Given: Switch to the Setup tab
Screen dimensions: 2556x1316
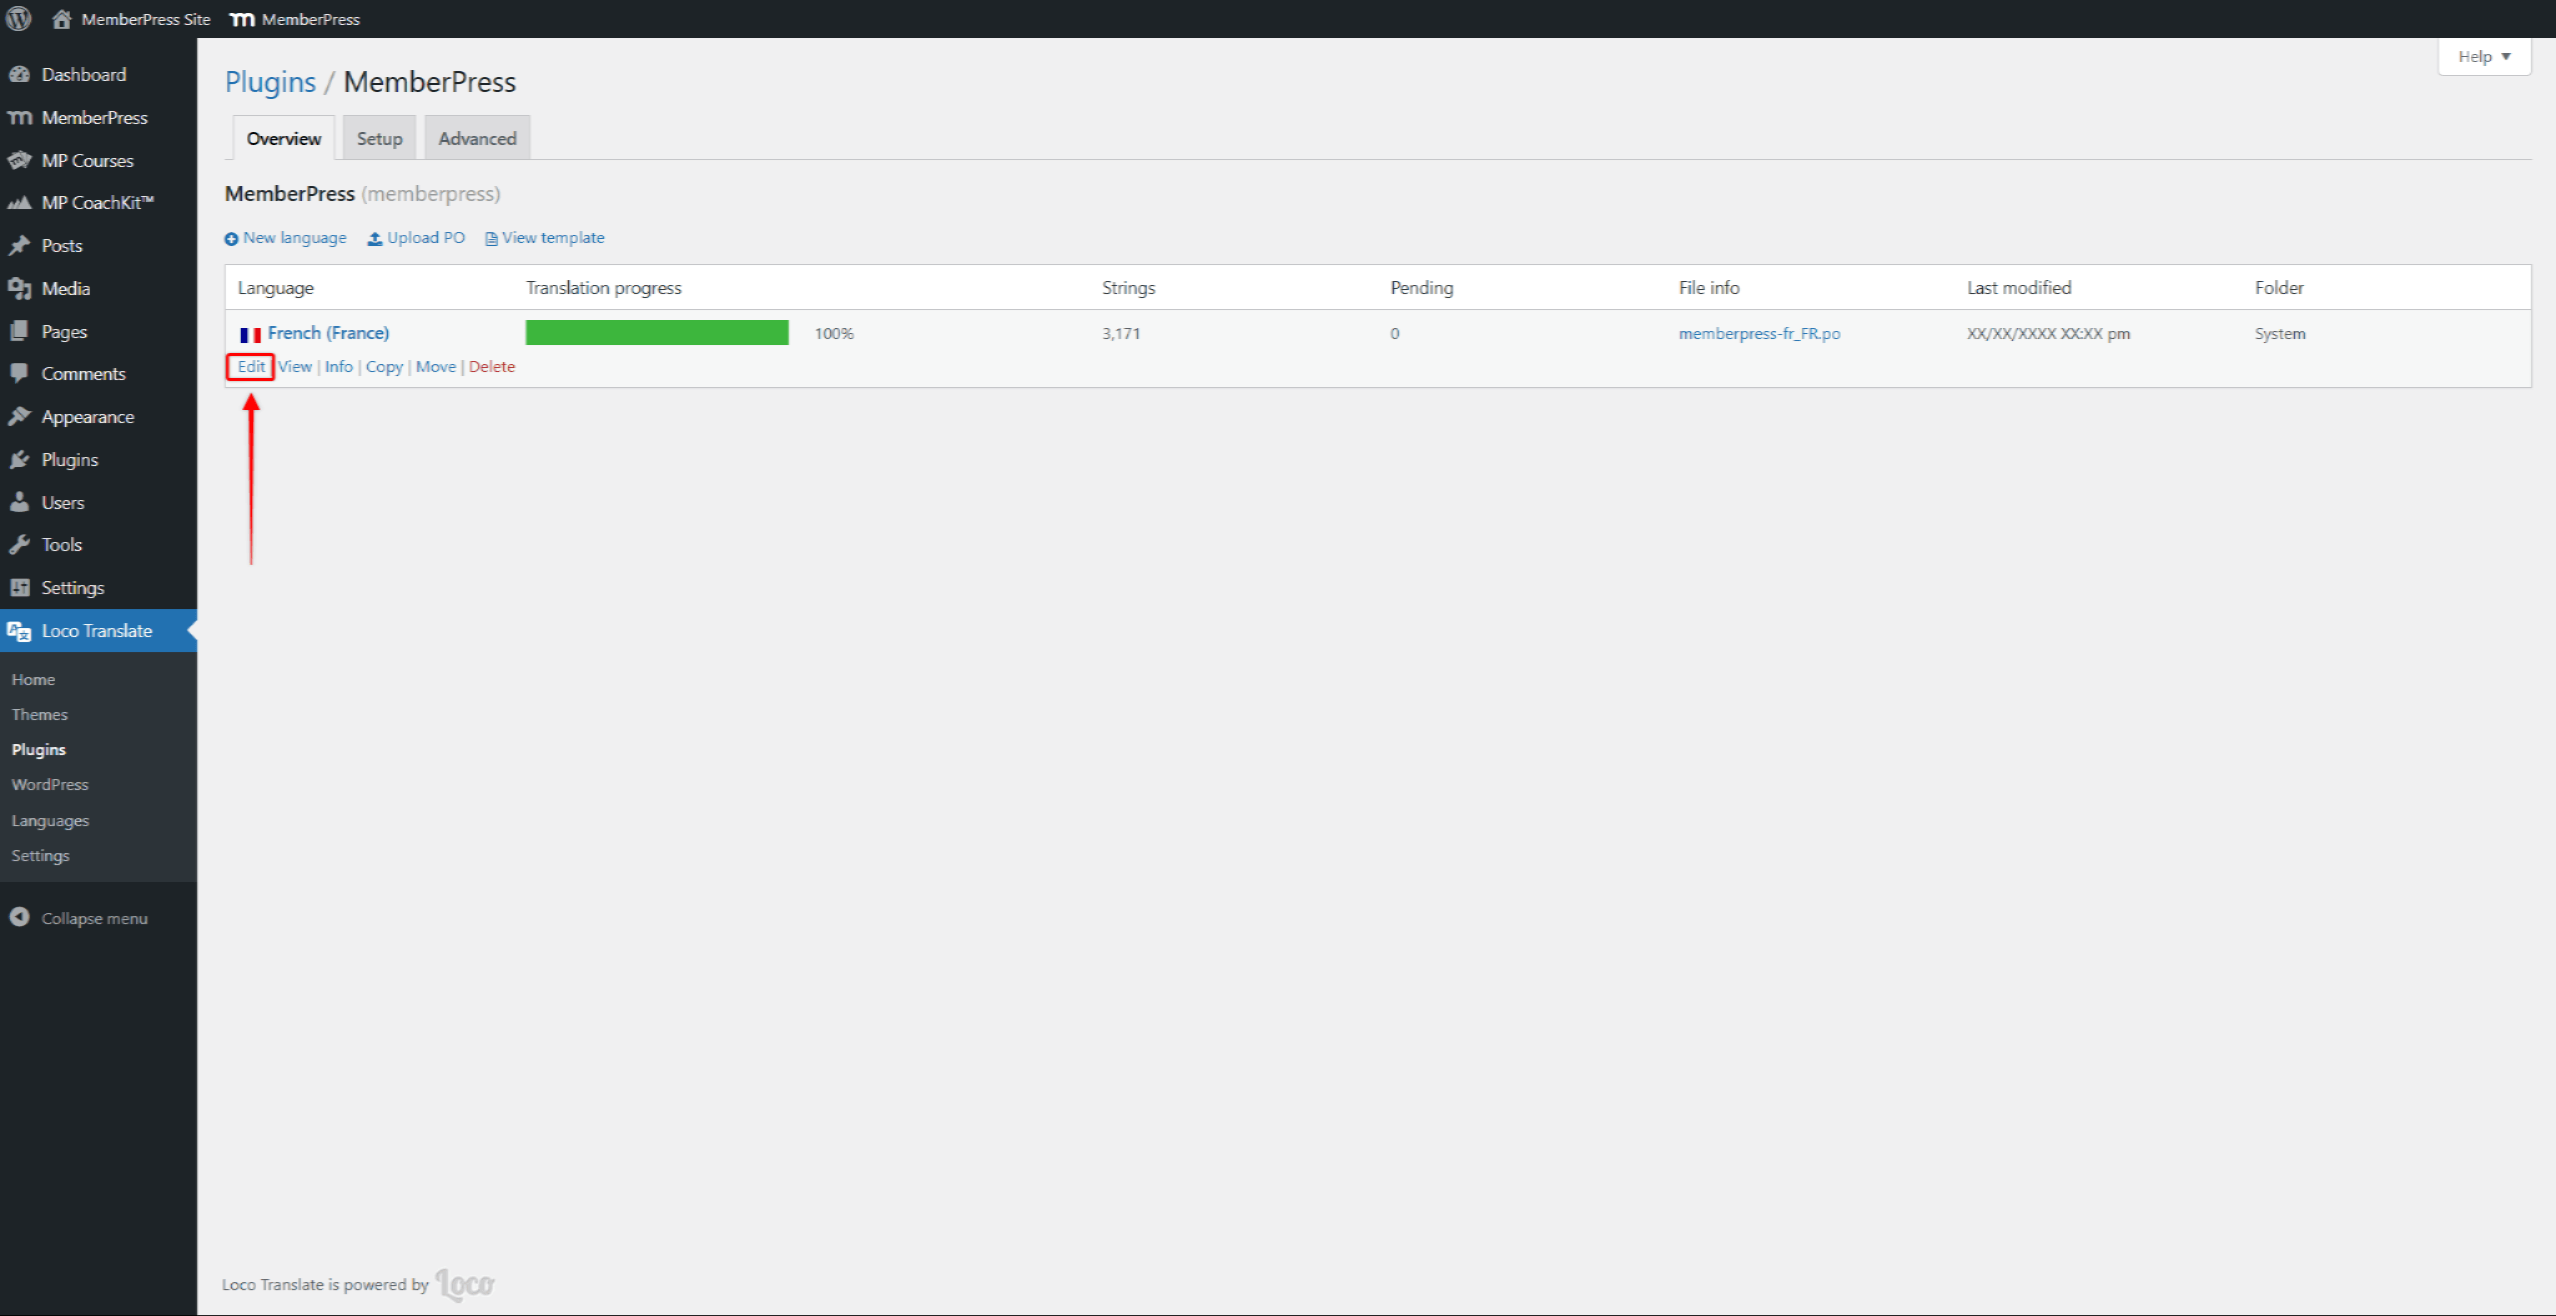Looking at the screenshot, I should point(379,139).
